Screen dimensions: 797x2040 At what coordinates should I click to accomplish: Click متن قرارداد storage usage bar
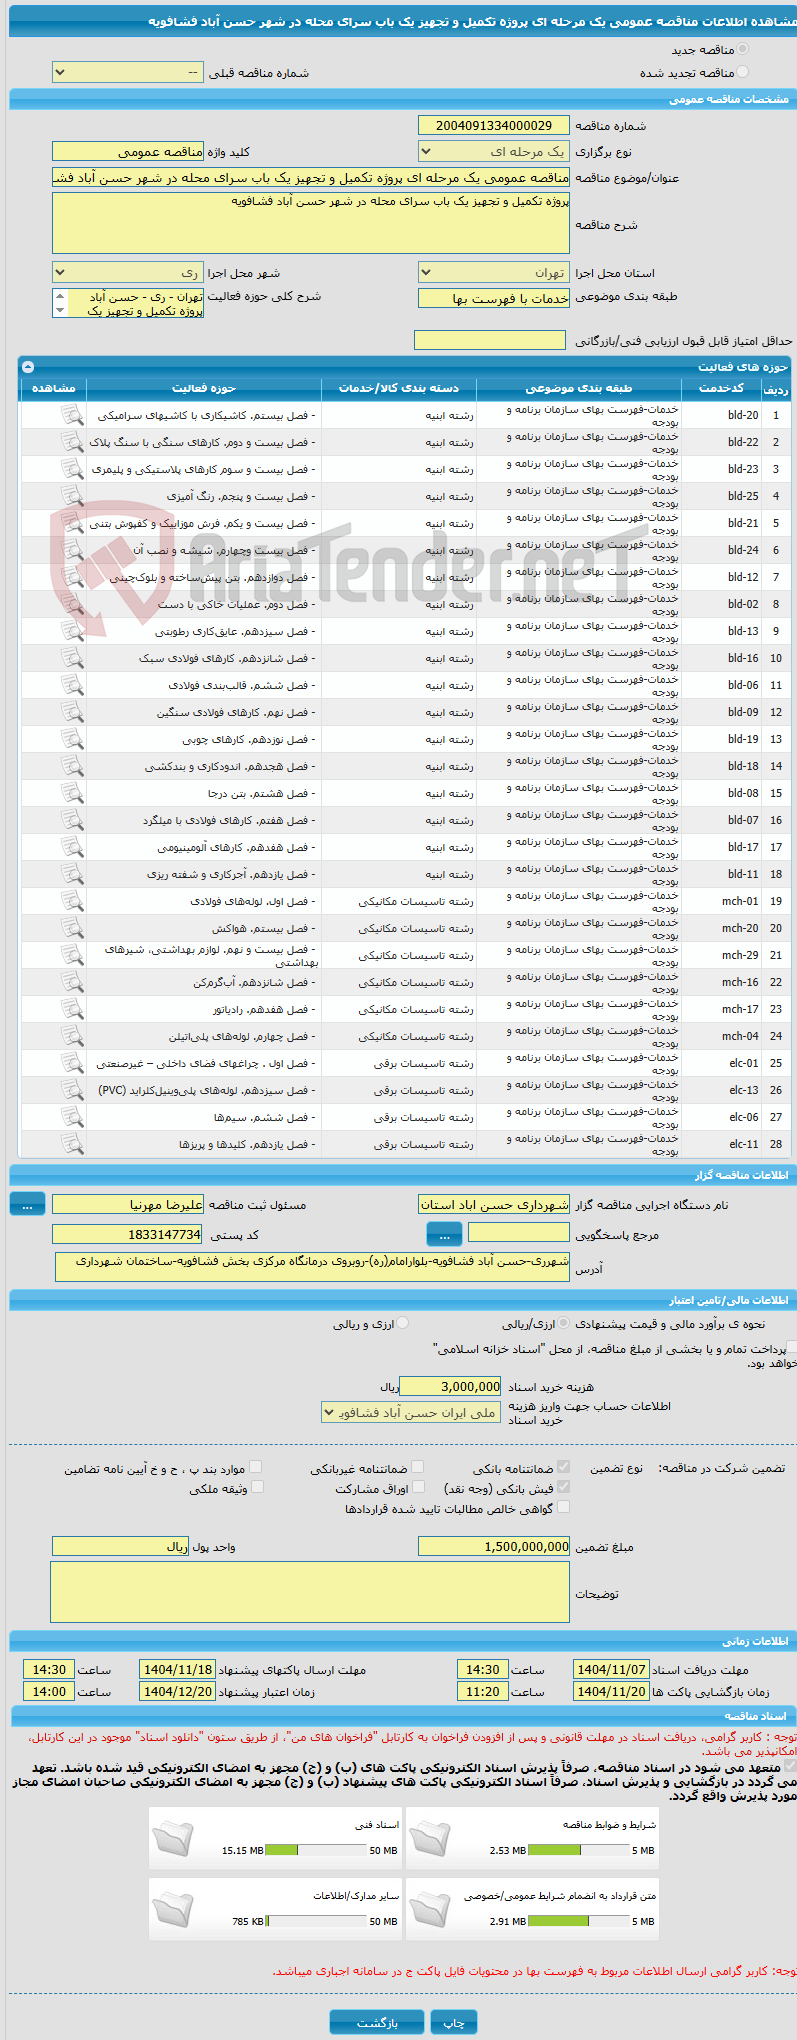tap(579, 1922)
